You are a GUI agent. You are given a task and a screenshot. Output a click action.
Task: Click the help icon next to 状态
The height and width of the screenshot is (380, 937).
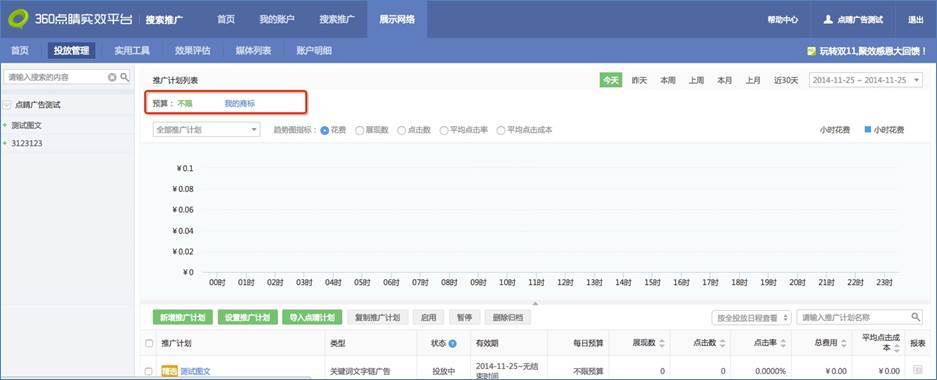[452, 344]
